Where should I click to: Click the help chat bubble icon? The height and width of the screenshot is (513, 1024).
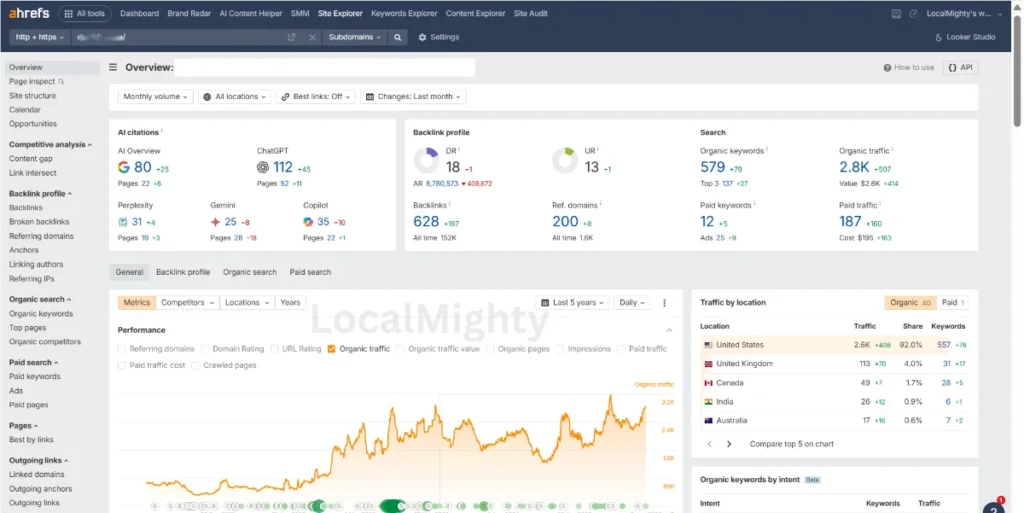(x=994, y=508)
